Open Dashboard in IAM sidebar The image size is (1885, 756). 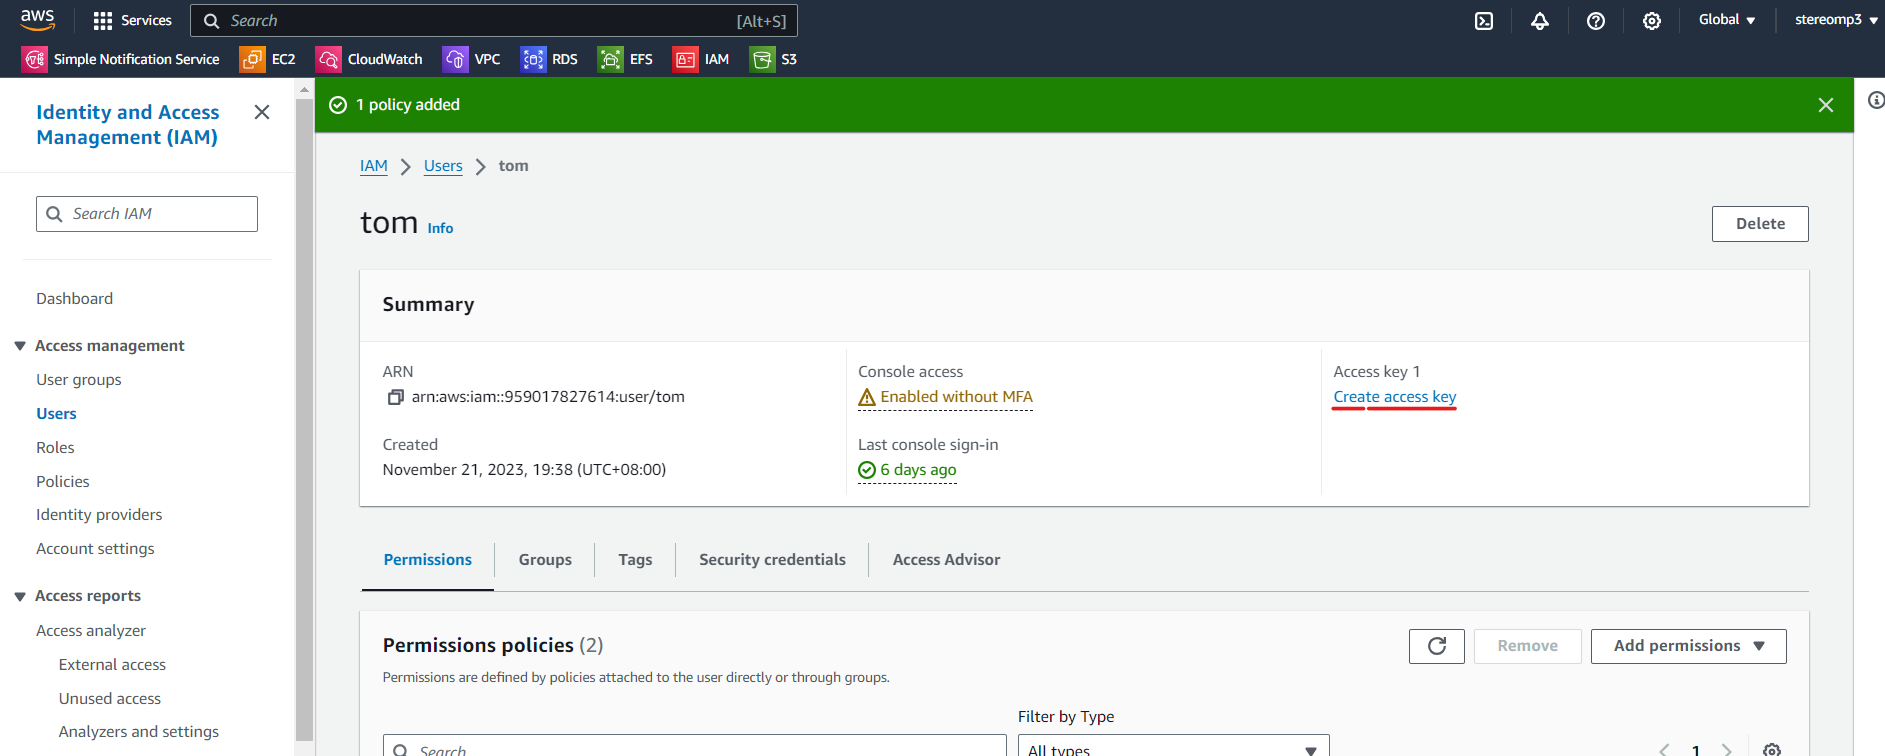pos(75,299)
